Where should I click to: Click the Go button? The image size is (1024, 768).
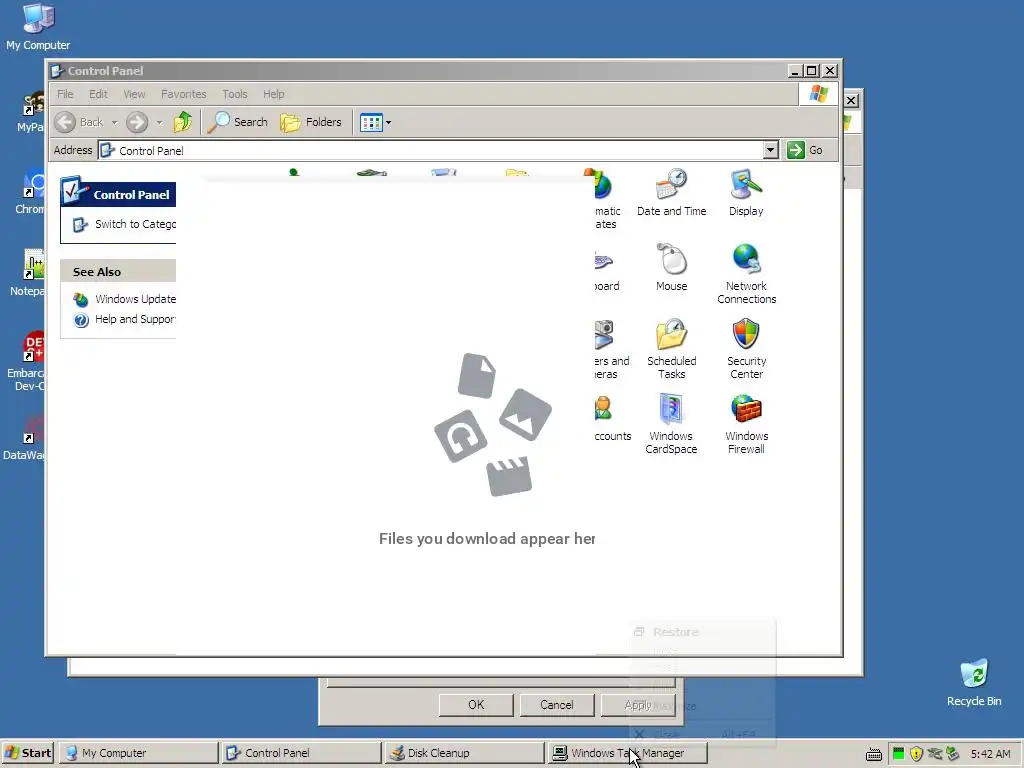805,150
